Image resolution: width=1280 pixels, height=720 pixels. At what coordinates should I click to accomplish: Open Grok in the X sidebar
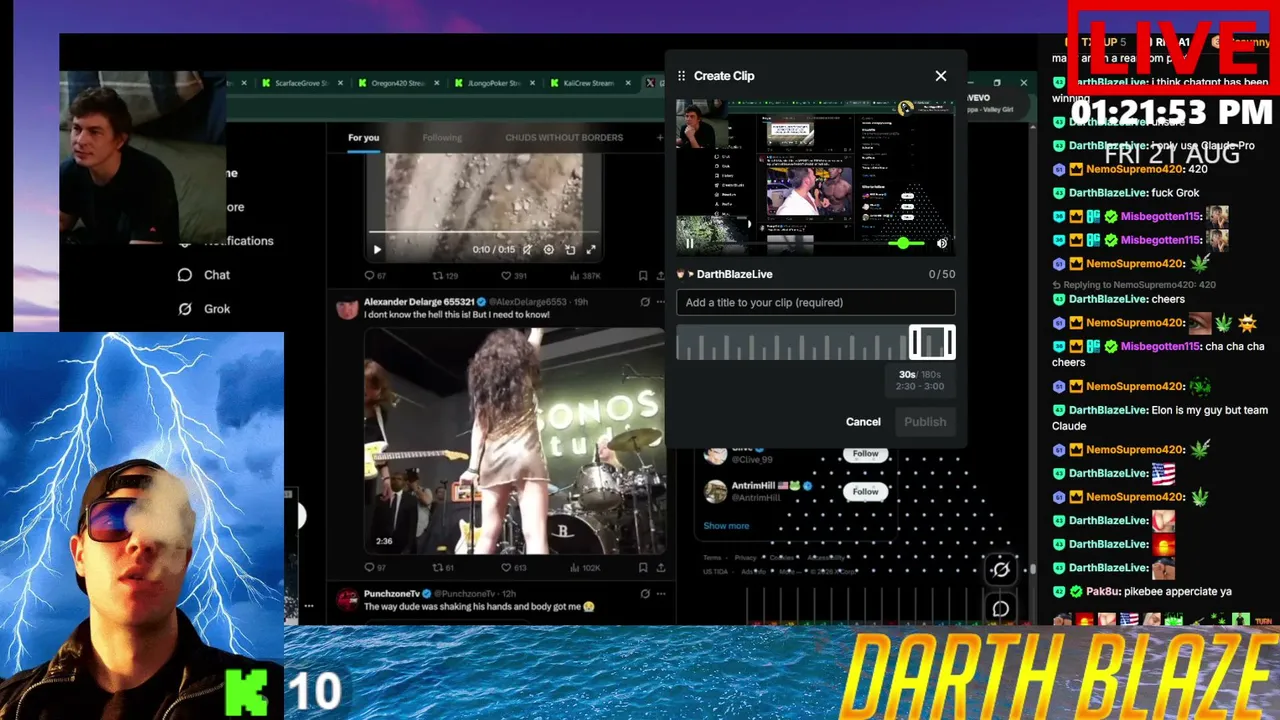click(204, 309)
